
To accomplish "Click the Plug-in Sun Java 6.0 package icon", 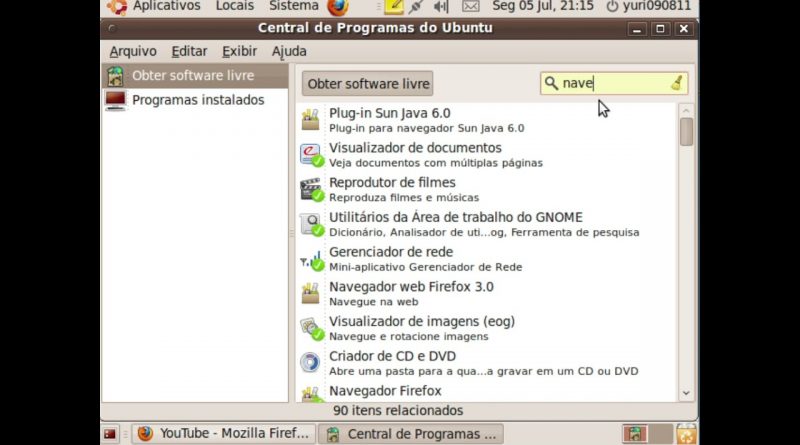I will pyautogui.click(x=310, y=119).
